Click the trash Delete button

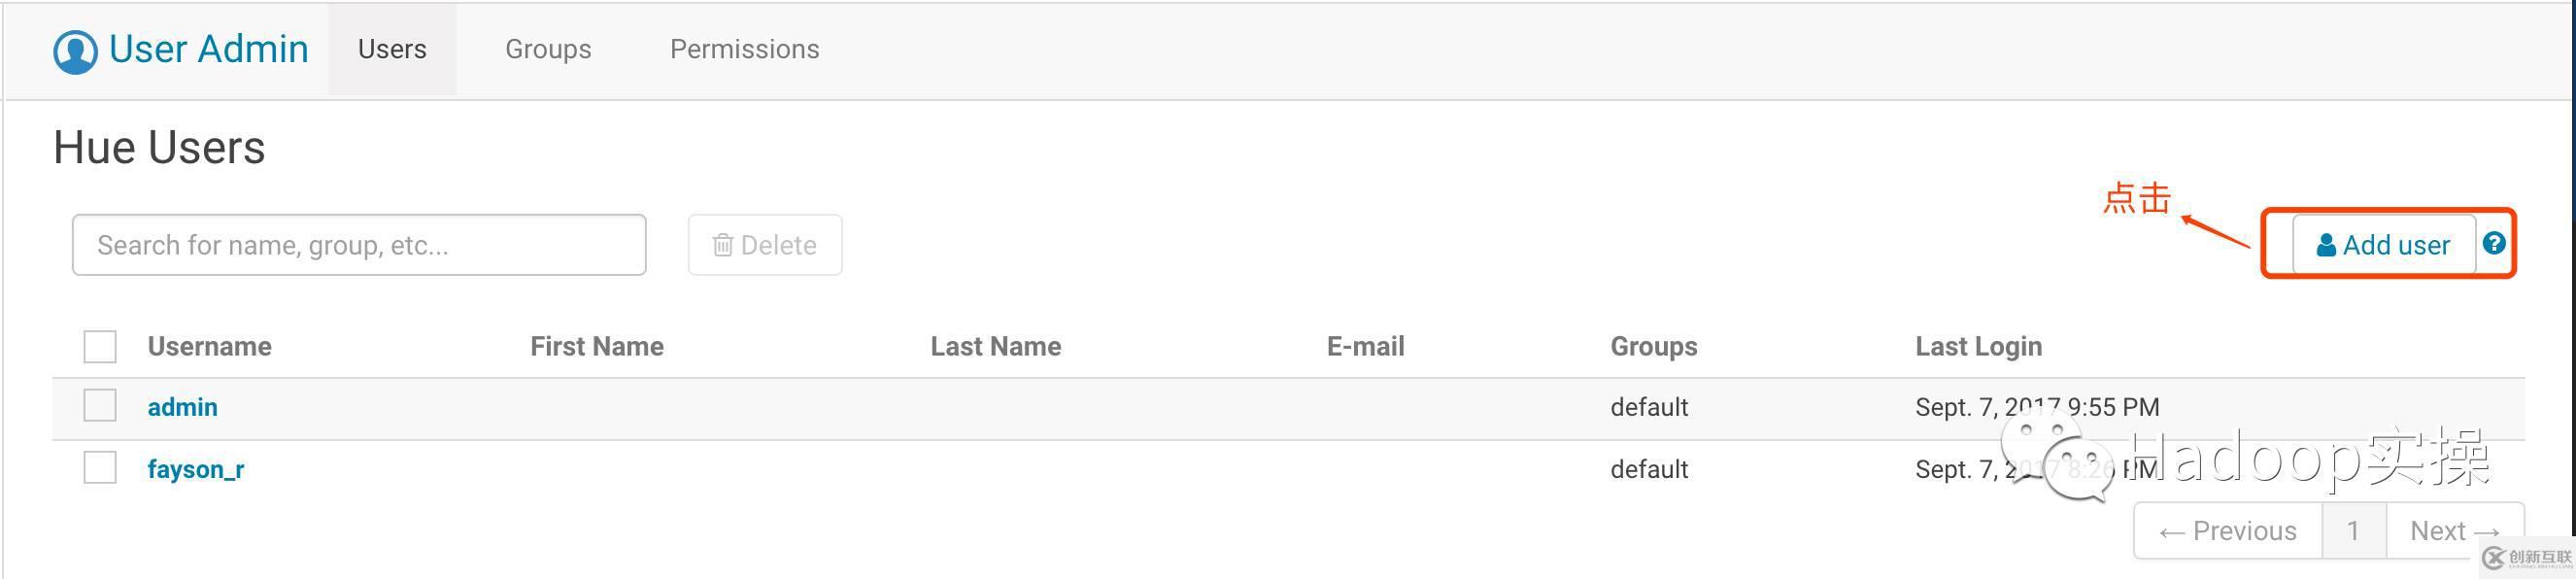click(x=765, y=245)
